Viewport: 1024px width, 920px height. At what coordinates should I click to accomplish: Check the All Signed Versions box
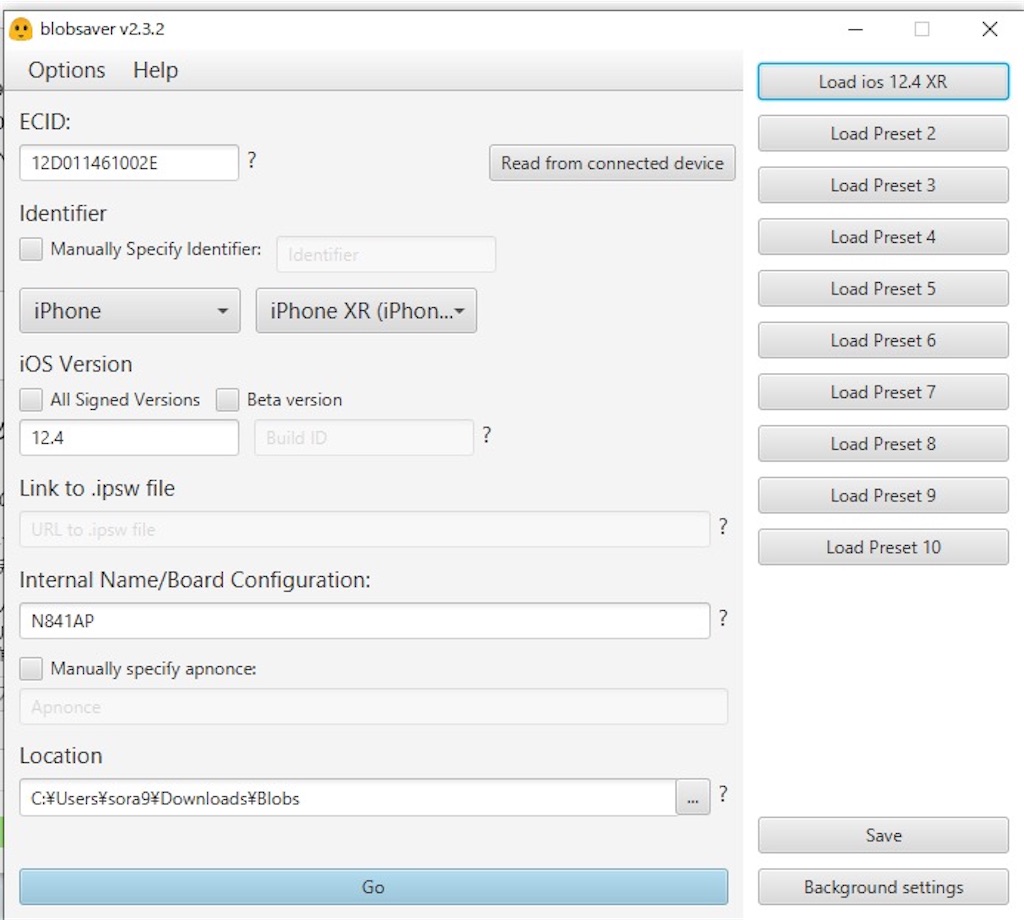point(31,399)
